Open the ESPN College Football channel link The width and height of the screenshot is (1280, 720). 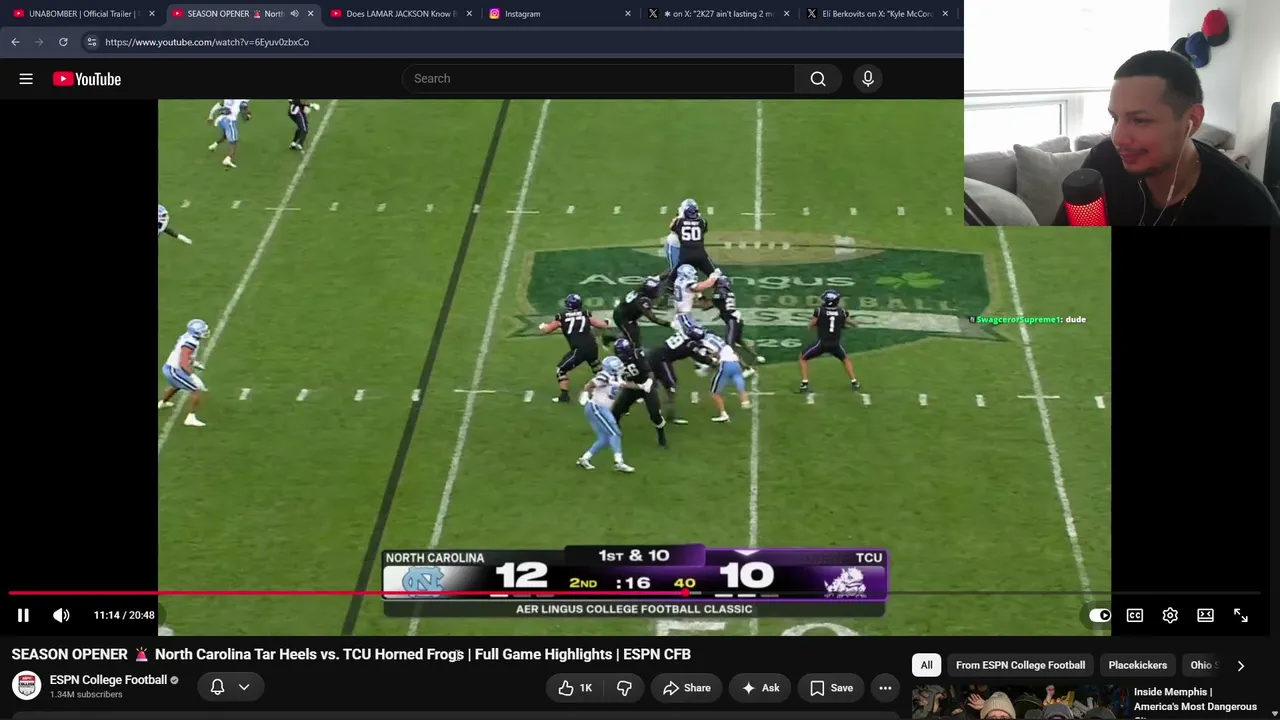pos(108,680)
